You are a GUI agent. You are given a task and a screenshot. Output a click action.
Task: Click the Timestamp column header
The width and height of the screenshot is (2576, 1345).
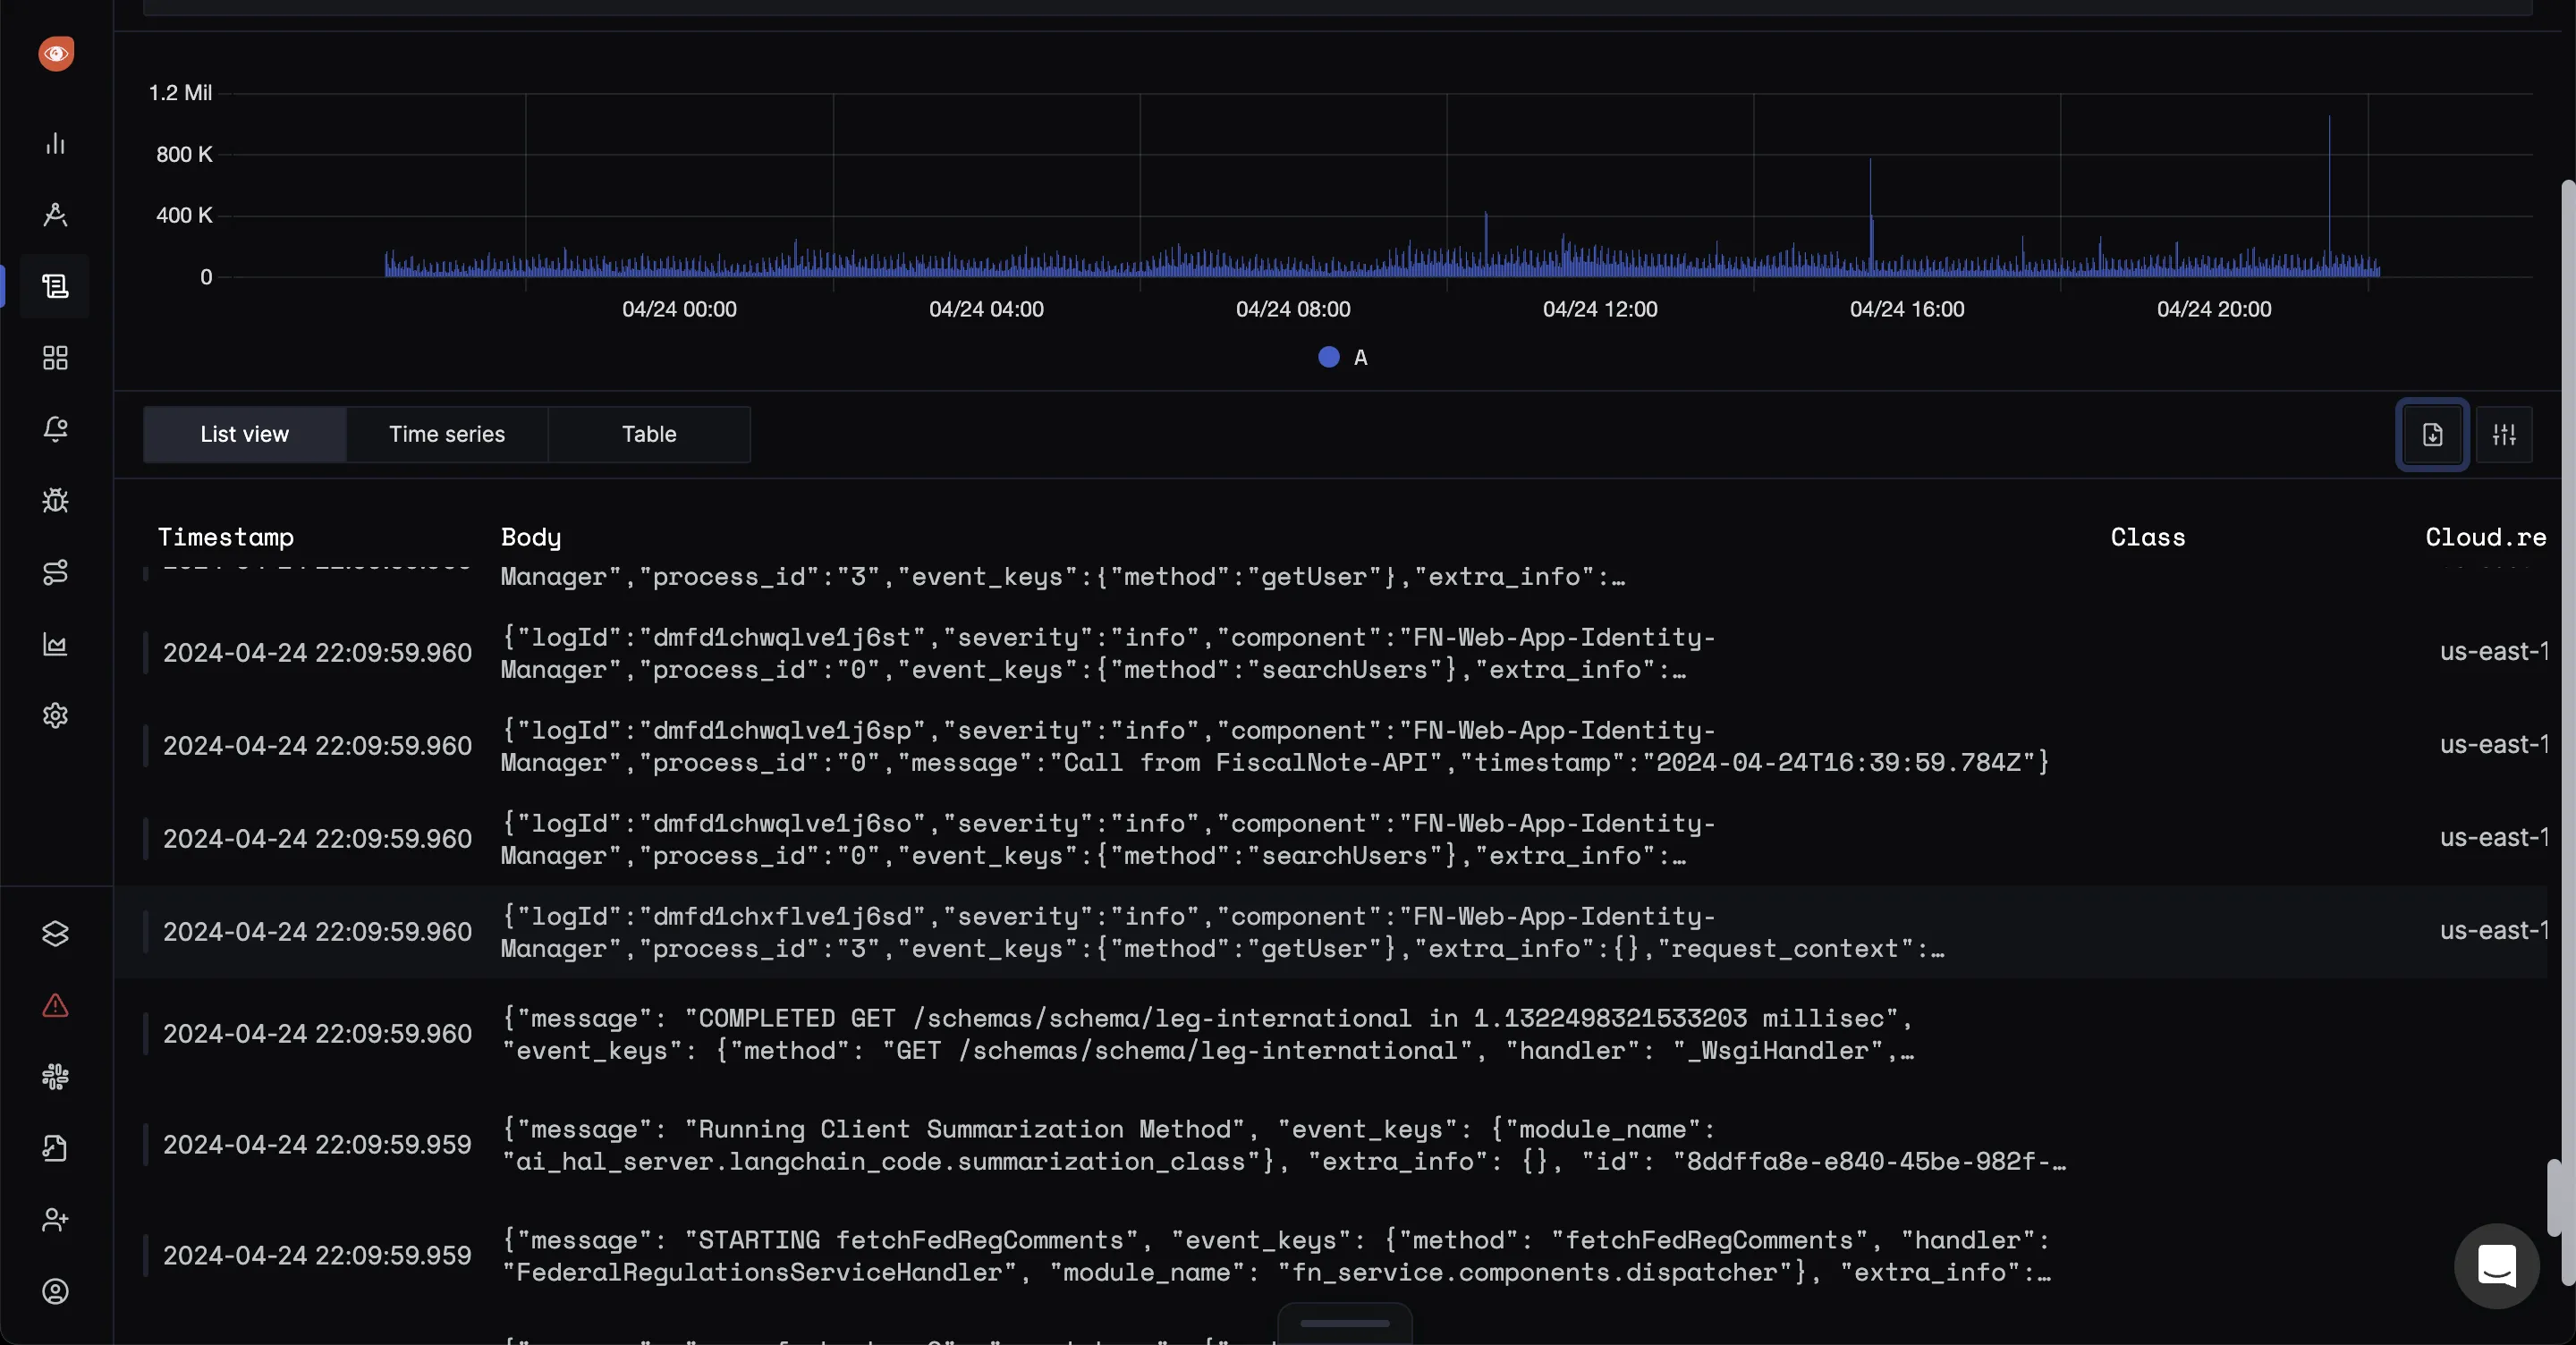[226, 537]
